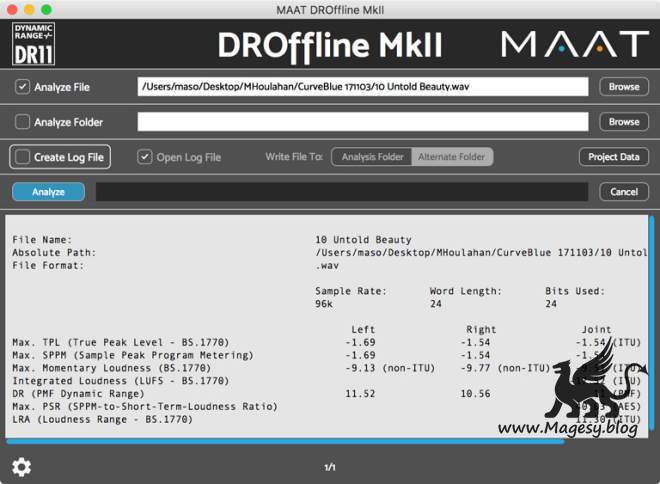The width and height of the screenshot is (660, 484).
Task: Click the left momentary loudness value -9.13
Action: (x=360, y=368)
